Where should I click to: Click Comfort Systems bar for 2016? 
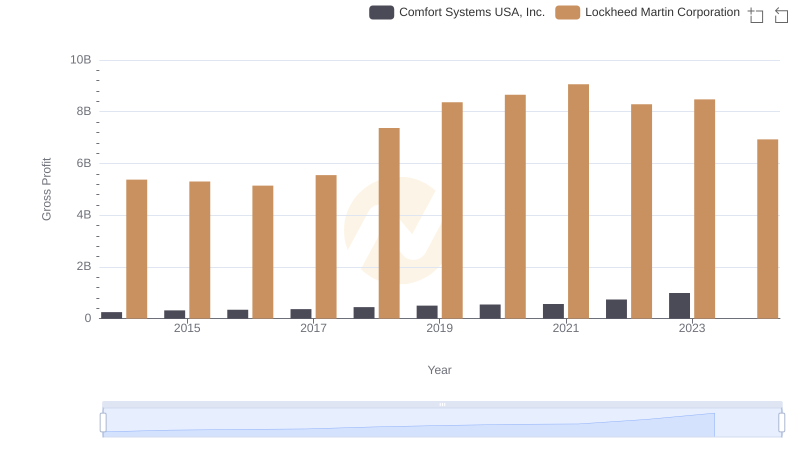(238, 314)
